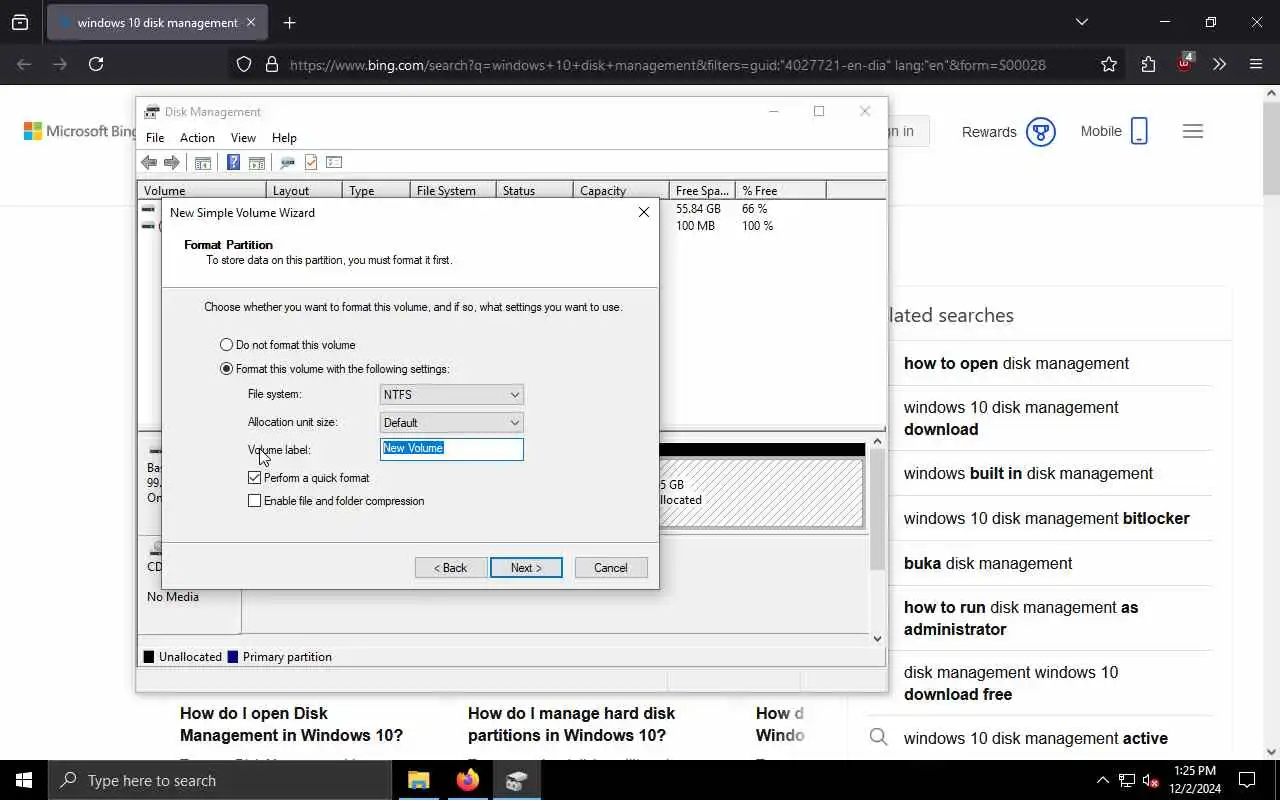Click the checkmark document toolbar icon
The height and width of the screenshot is (800, 1280).
(x=311, y=163)
